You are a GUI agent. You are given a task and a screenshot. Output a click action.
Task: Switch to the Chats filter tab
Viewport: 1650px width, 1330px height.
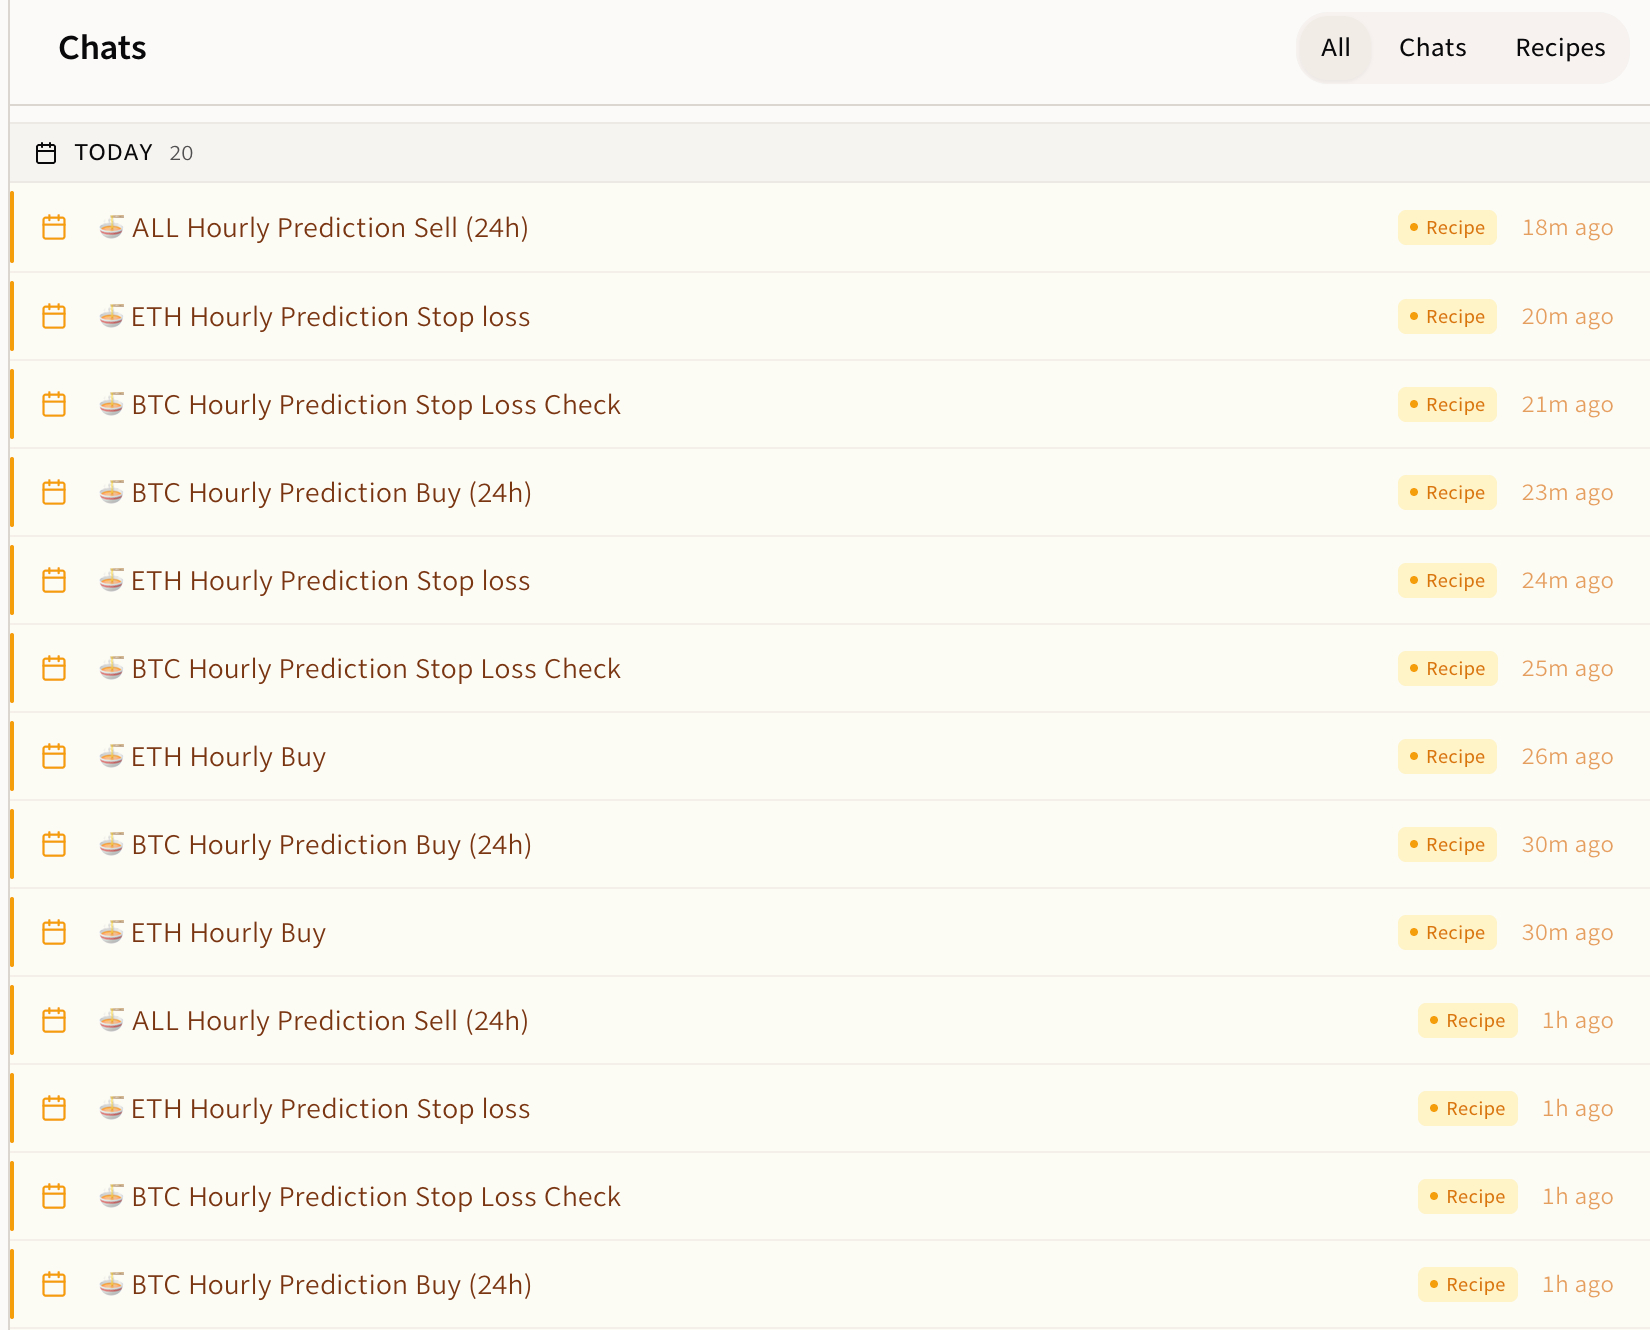[1432, 48]
